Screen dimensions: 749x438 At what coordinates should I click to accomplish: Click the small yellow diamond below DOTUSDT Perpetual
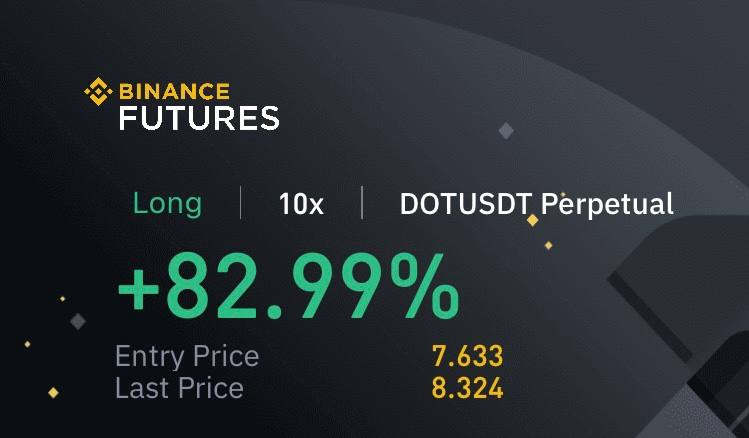(548, 246)
